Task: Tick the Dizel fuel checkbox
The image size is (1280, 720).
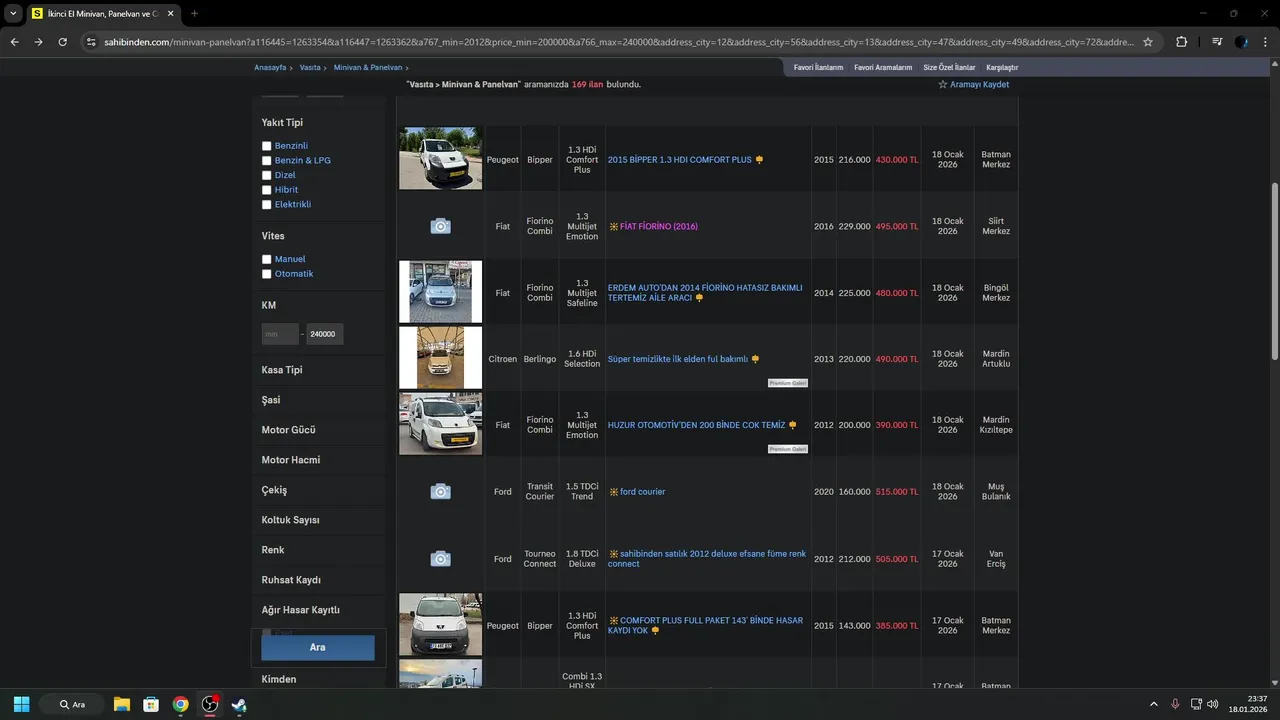Action: (267, 175)
